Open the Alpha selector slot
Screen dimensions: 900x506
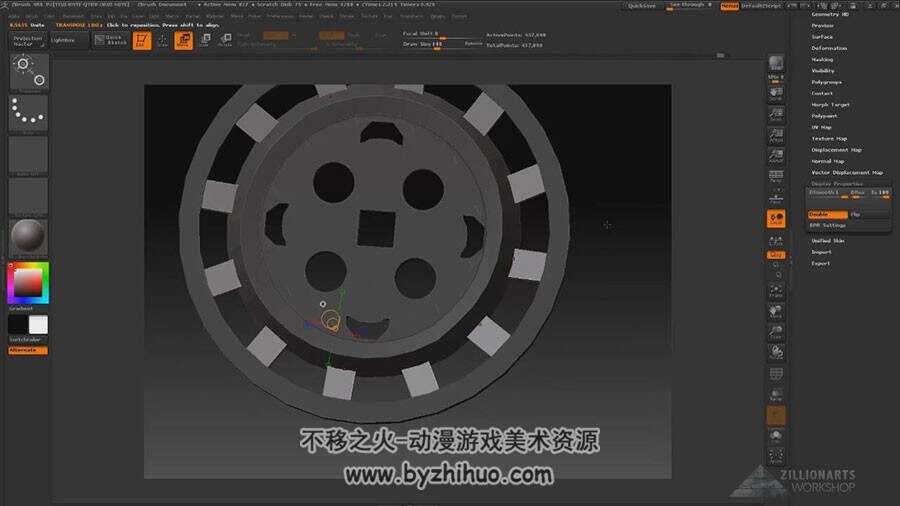click(x=29, y=155)
